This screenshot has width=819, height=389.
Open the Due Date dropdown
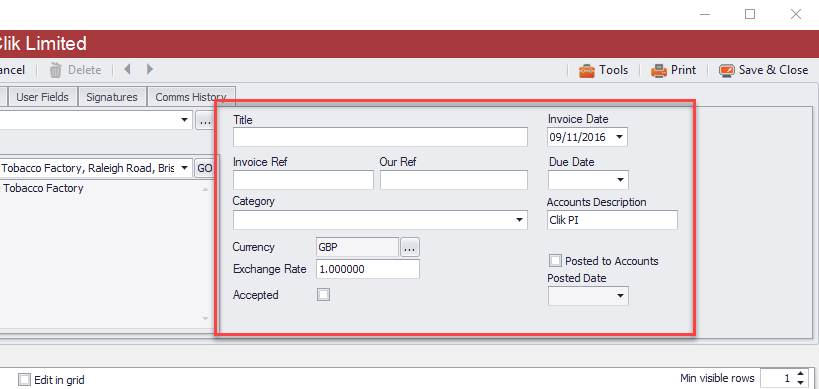(x=621, y=180)
